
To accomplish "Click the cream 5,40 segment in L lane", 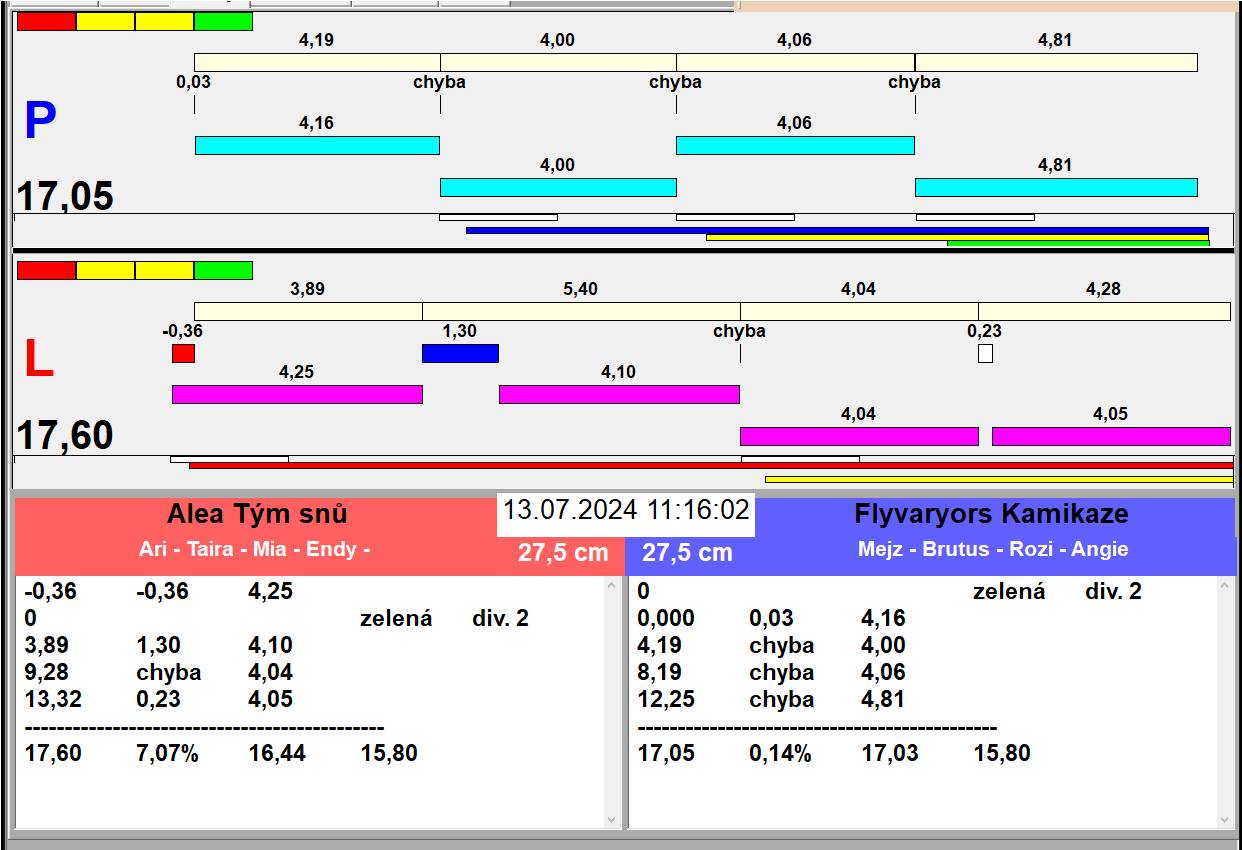I will (x=581, y=312).
